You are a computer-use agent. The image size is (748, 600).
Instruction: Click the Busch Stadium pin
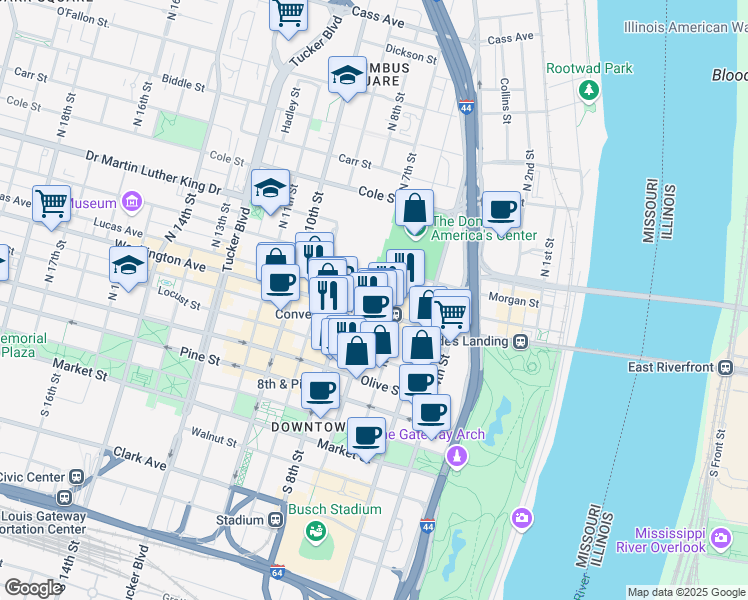315,532
